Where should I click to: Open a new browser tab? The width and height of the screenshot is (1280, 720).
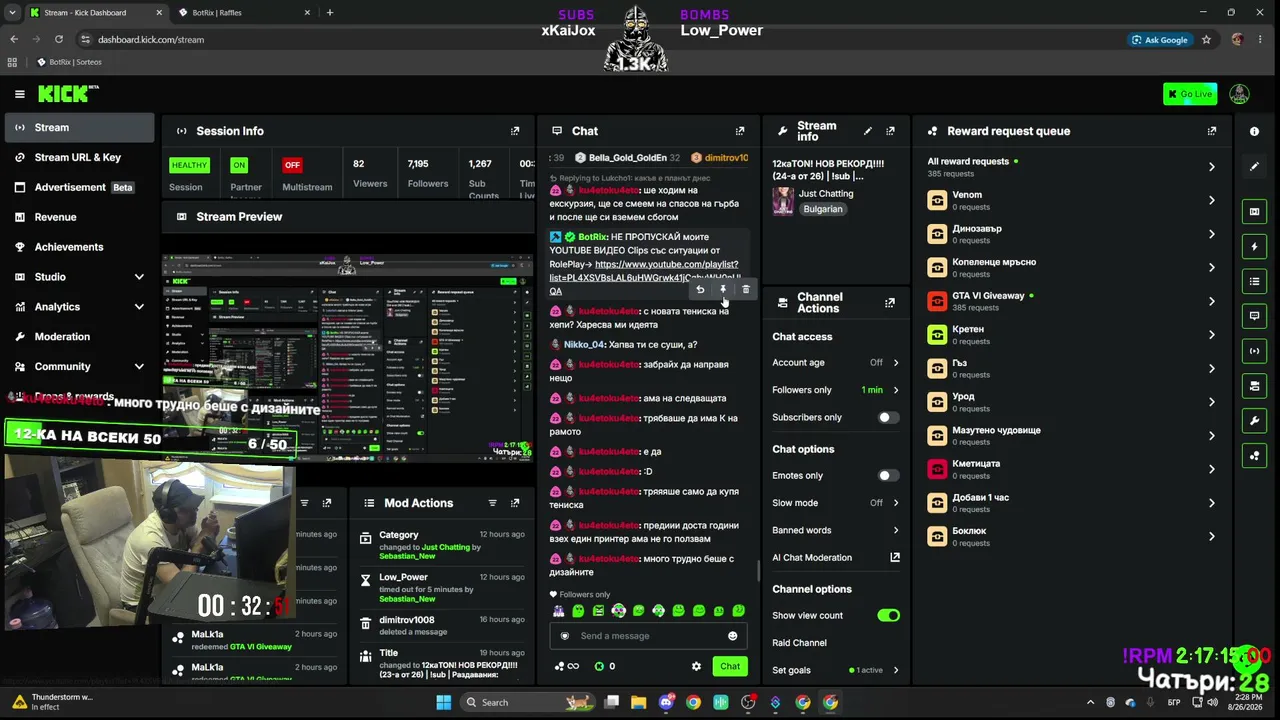(x=330, y=13)
